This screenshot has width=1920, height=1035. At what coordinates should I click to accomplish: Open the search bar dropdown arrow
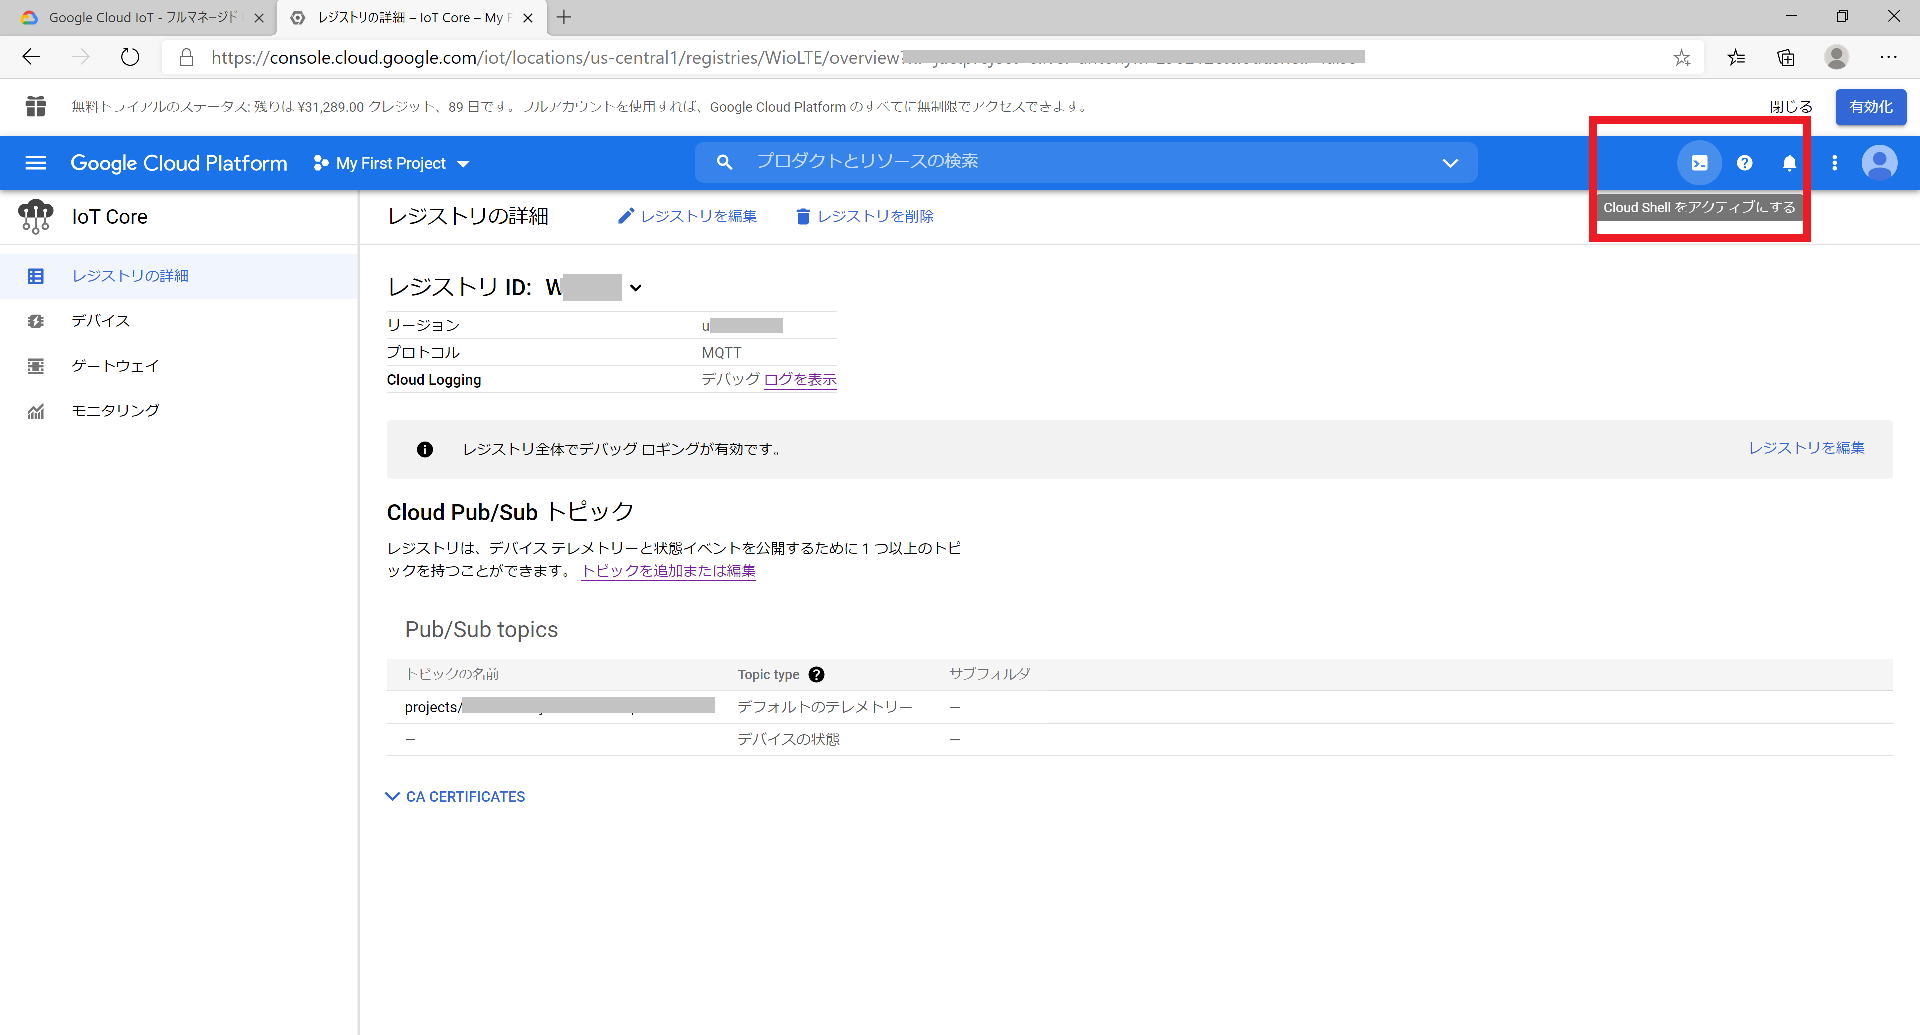[x=1450, y=163]
